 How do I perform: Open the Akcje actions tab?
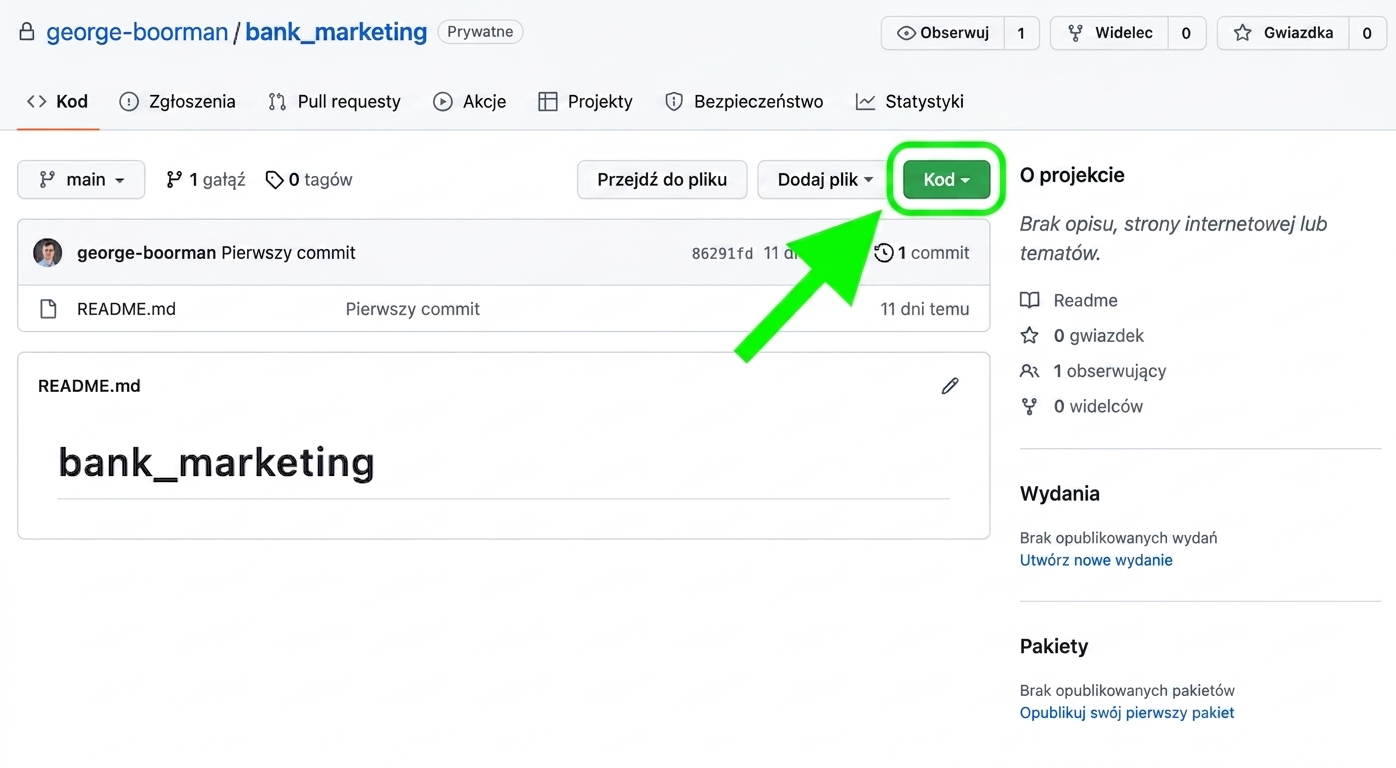coord(469,101)
